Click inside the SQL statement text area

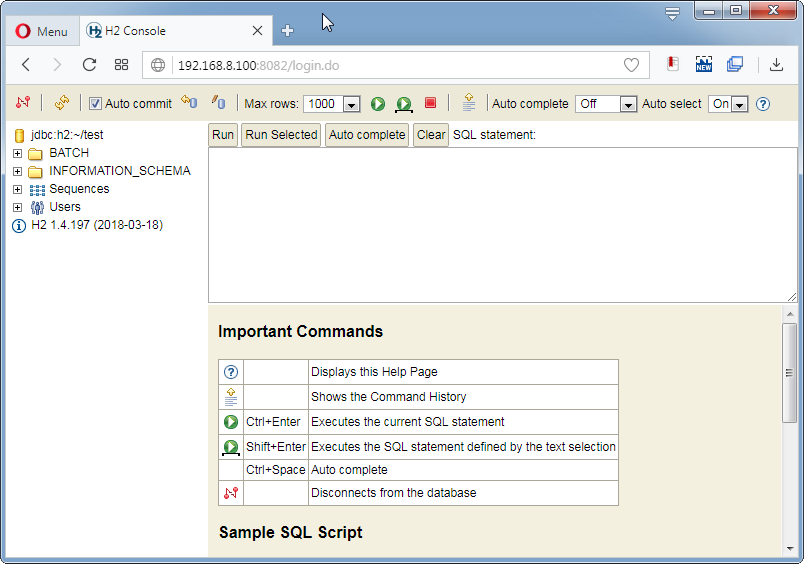(x=502, y=225)
